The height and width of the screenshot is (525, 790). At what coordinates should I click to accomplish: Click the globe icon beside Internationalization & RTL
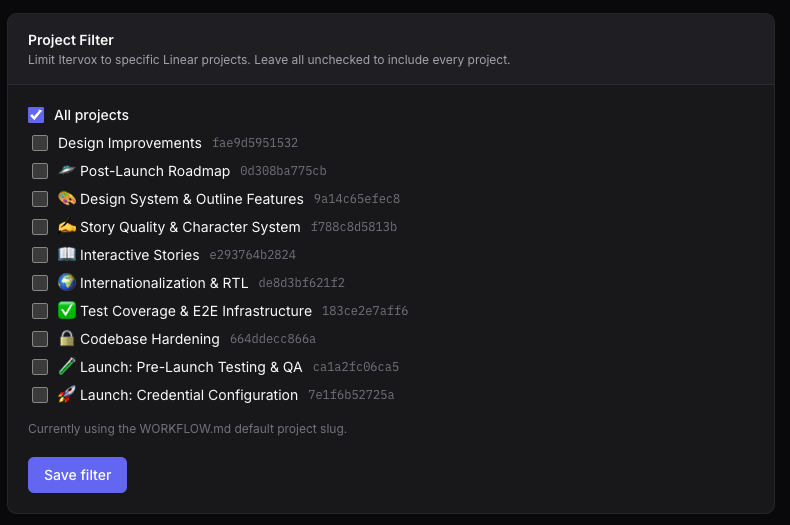coord(67,283)
